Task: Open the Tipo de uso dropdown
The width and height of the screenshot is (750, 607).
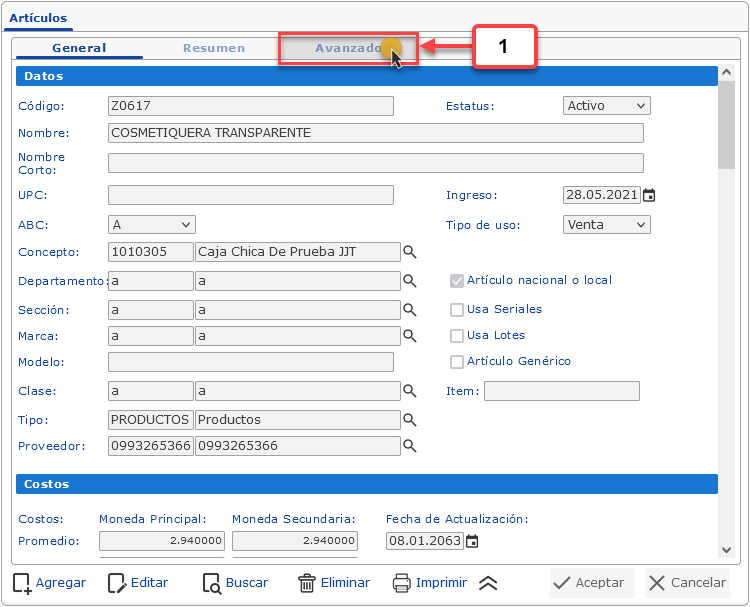Action: coord(606,225)
